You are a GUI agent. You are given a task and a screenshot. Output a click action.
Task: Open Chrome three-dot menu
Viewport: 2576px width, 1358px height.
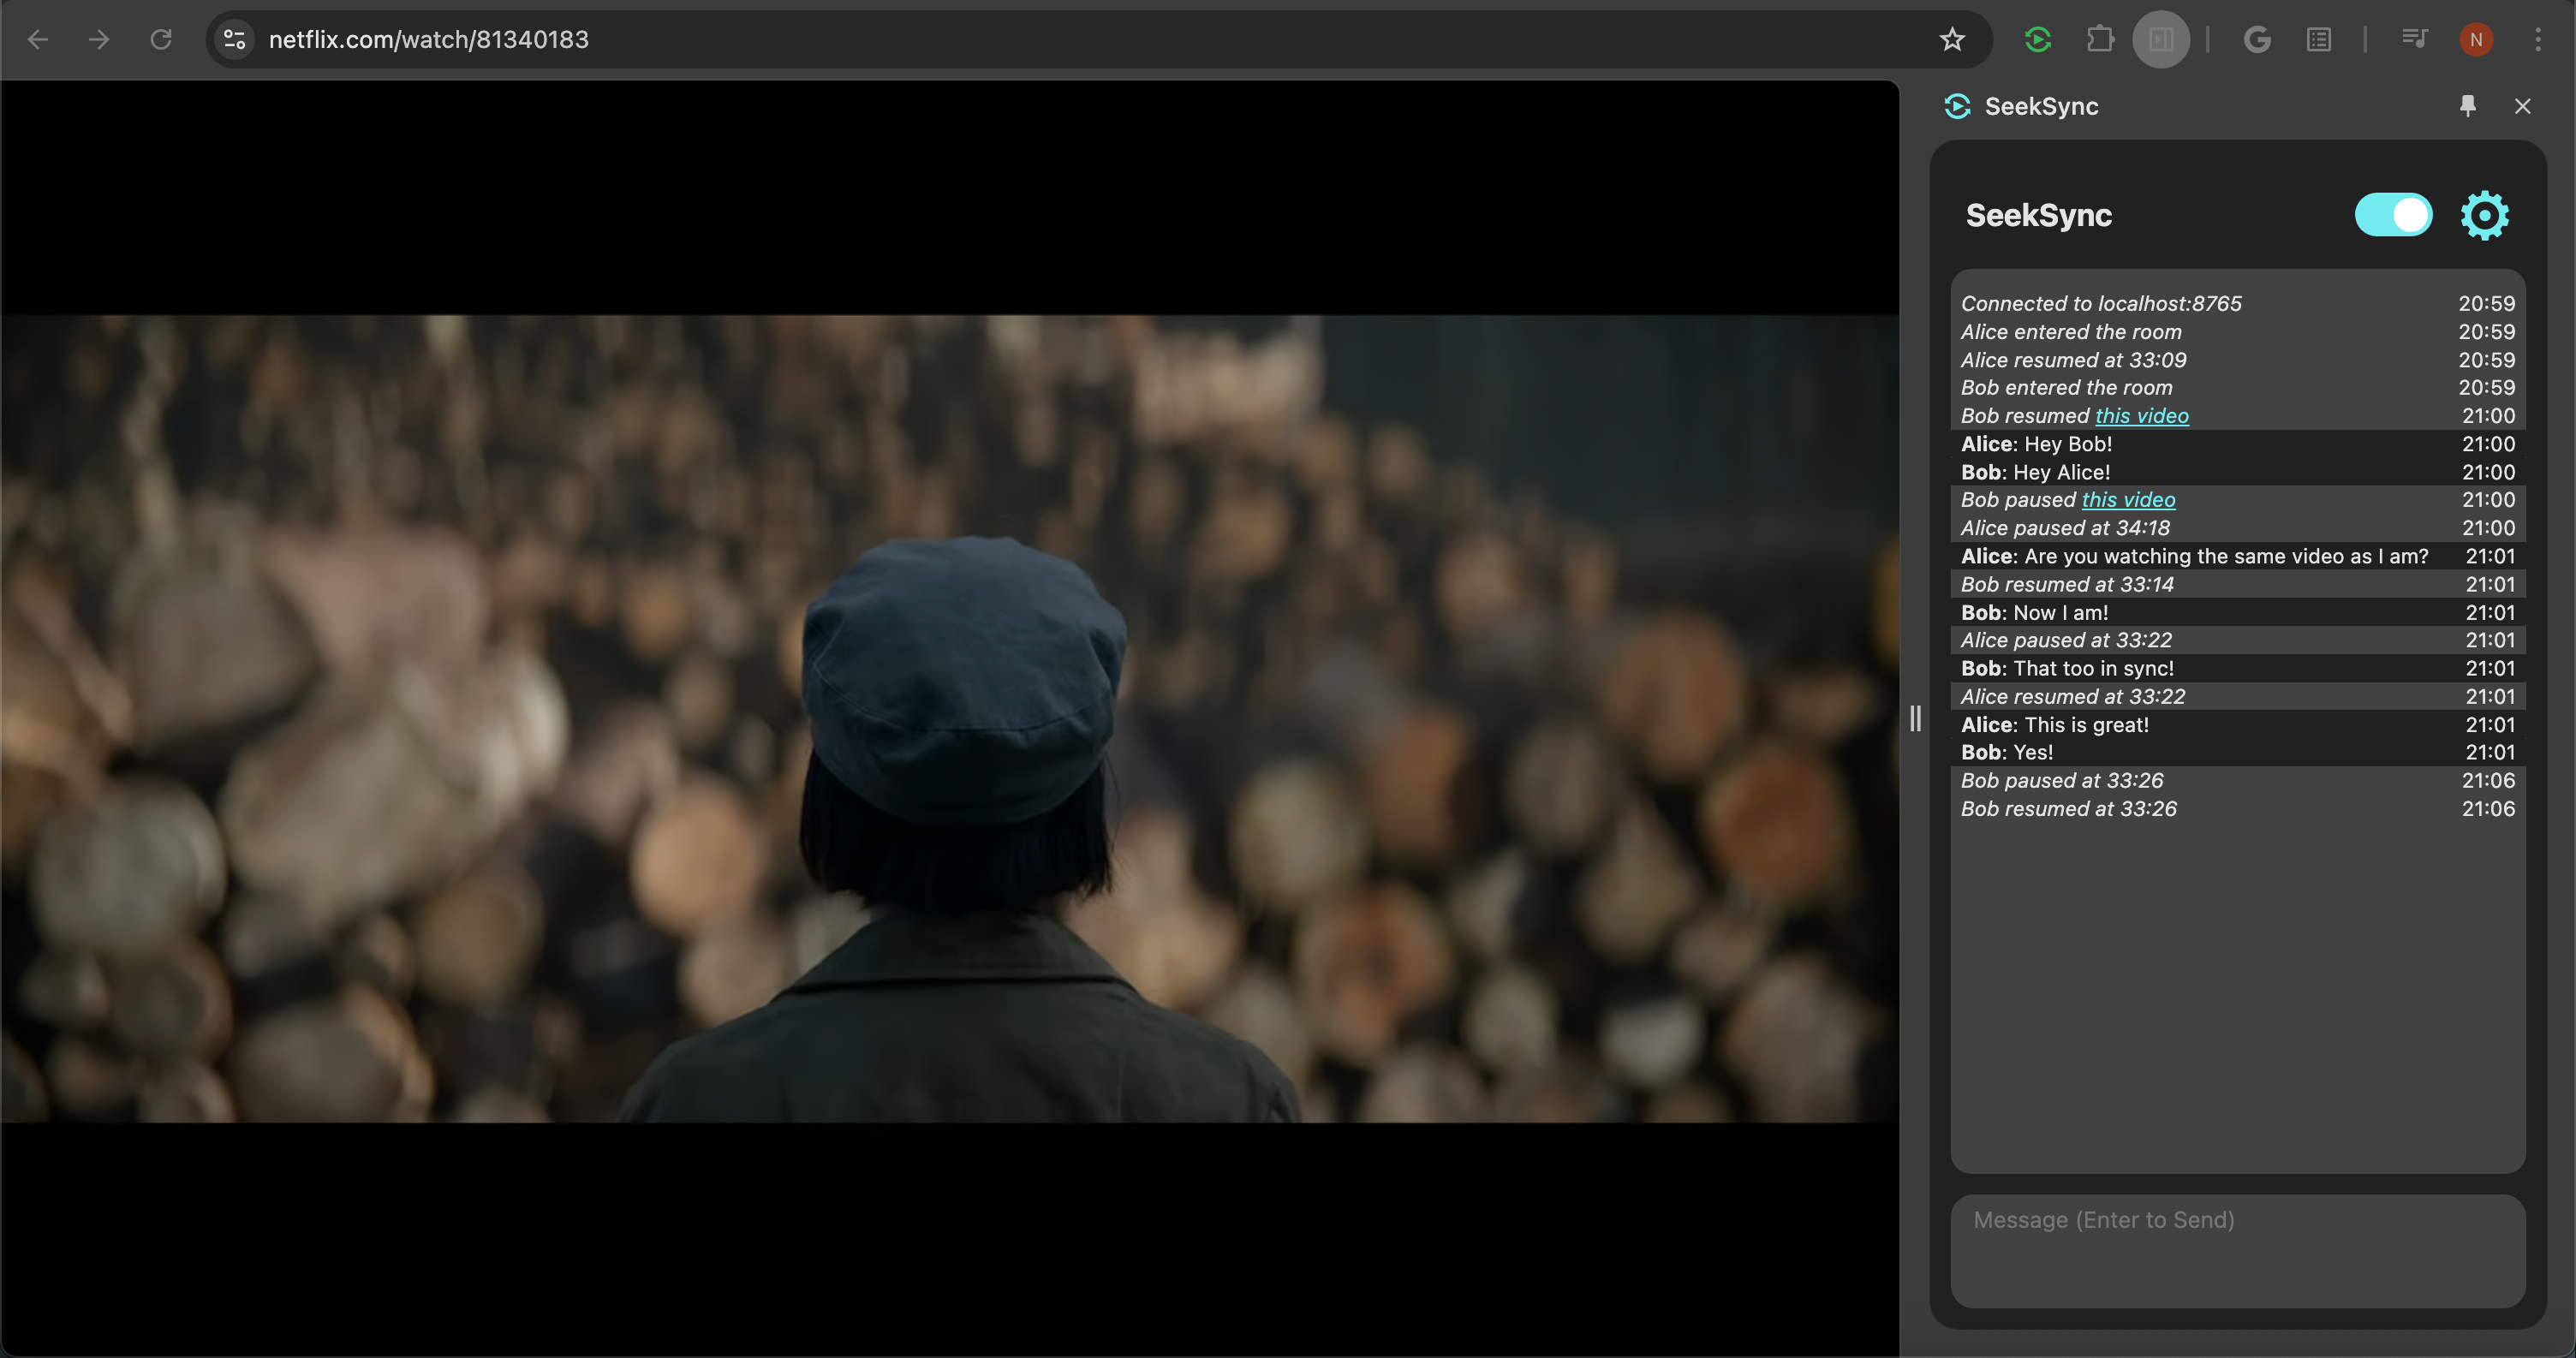[2538, 40]
